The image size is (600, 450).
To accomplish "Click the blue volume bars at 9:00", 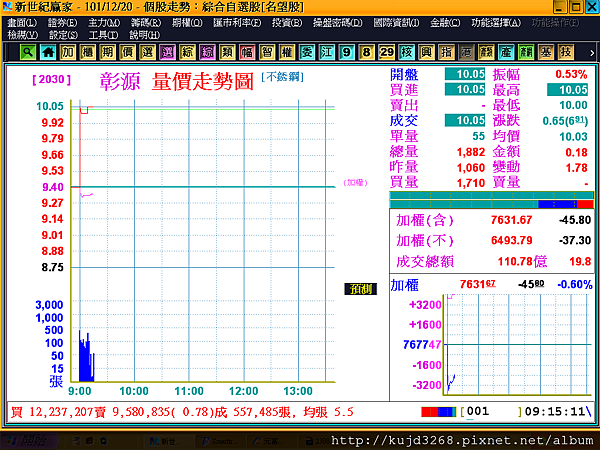I will (86, 356).
